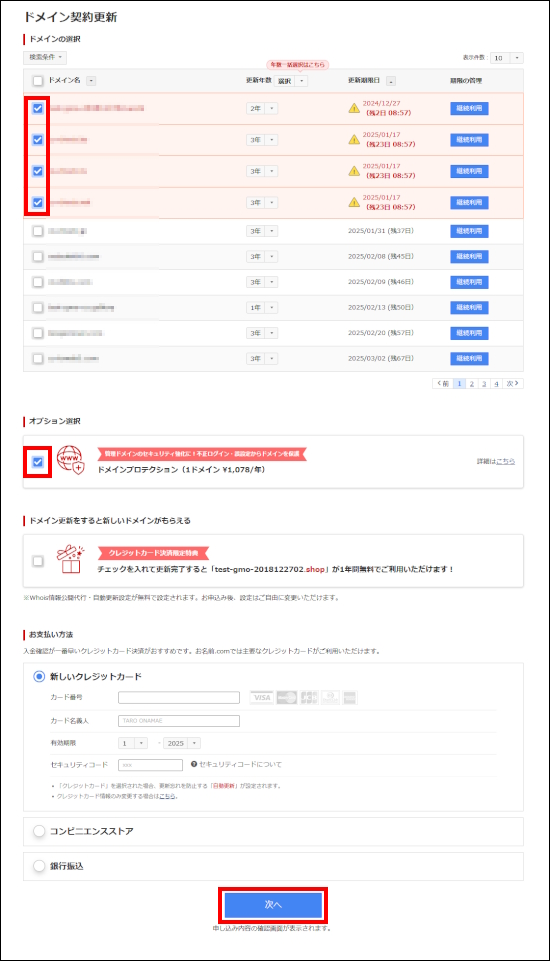
Task: Check the domain expiring 2025/03/02
Action: coord(38,358)
